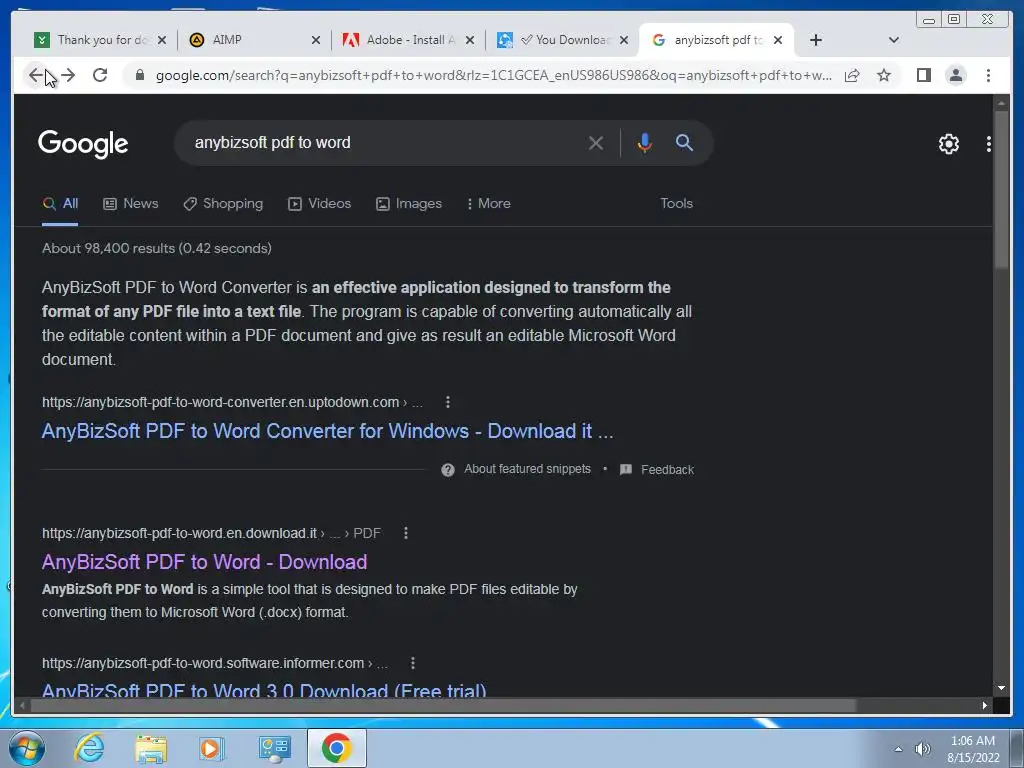Image resolution: width=1024 pixels, height=768 pixels.
Task: Click Chrome icon in taskbar
Action: coord(336,748)
